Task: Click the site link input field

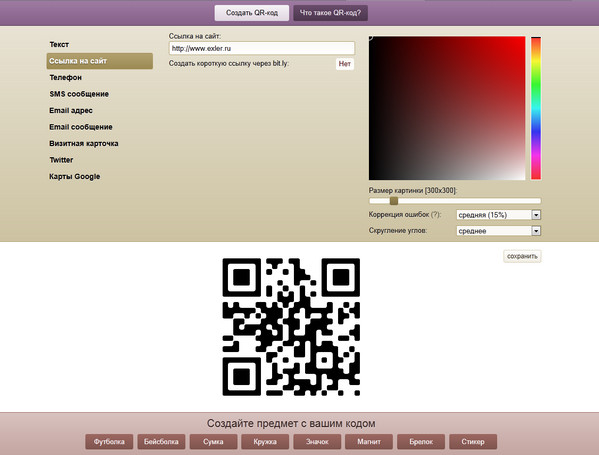Action: coord(262,48)
